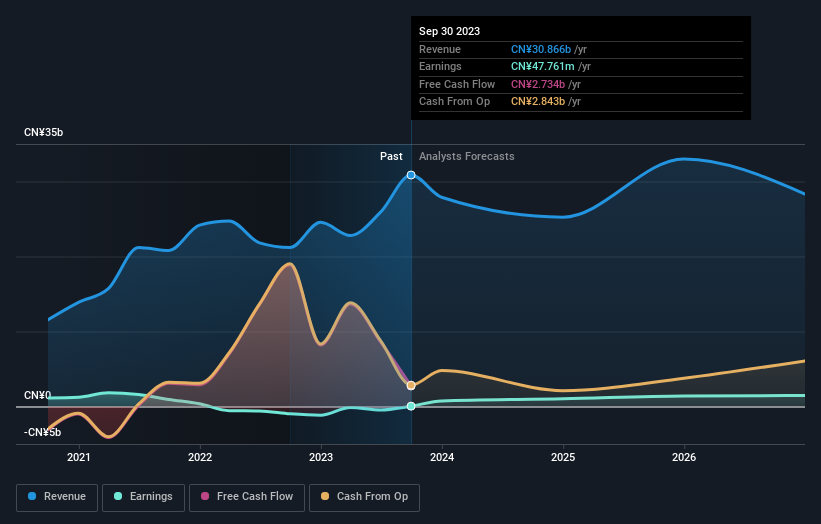This screenshot has height=524, width=821.
Task: Toggle the Free Cash Flow legend series
Action: (247, 497)
